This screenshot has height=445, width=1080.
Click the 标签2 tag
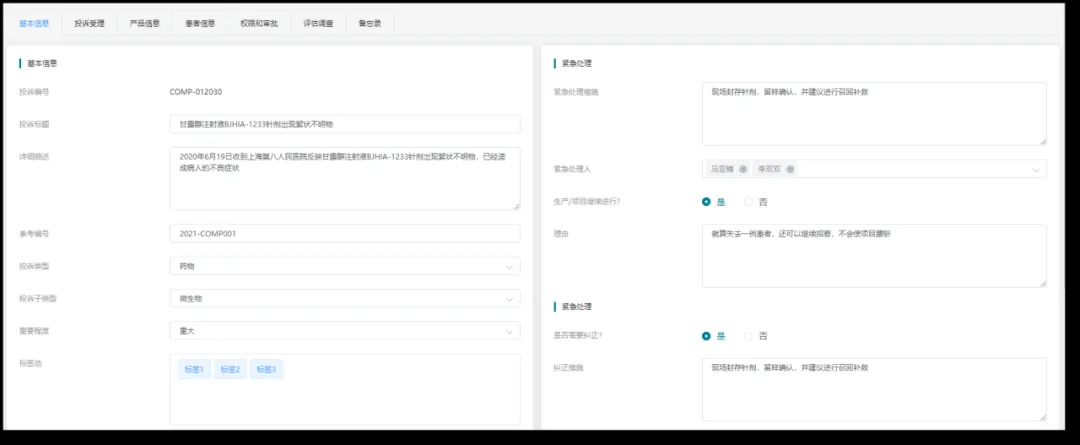[x=230, y=369]
